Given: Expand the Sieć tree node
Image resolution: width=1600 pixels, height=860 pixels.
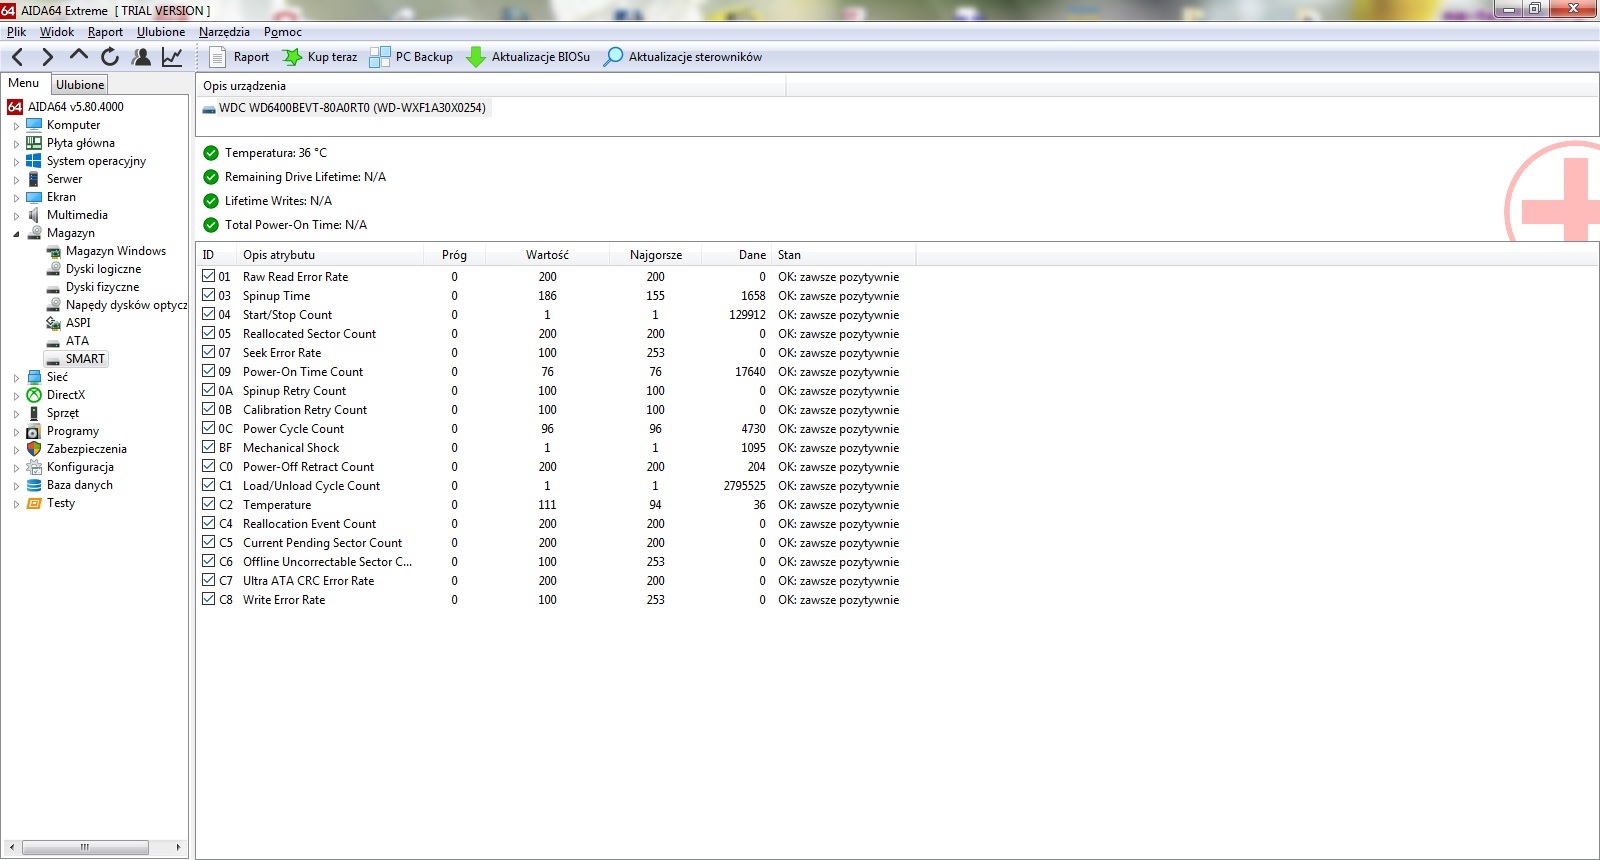Looking at the screenshot, I should [x=16, y=378].
